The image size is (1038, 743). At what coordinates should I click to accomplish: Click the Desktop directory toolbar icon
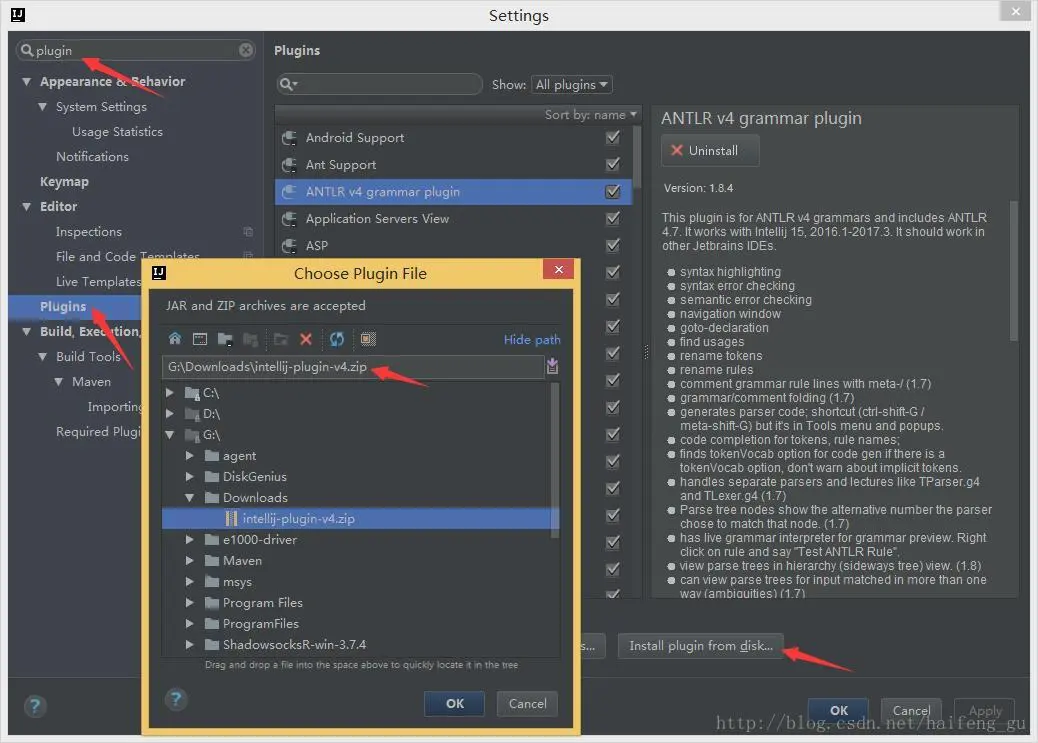point(200,339)
